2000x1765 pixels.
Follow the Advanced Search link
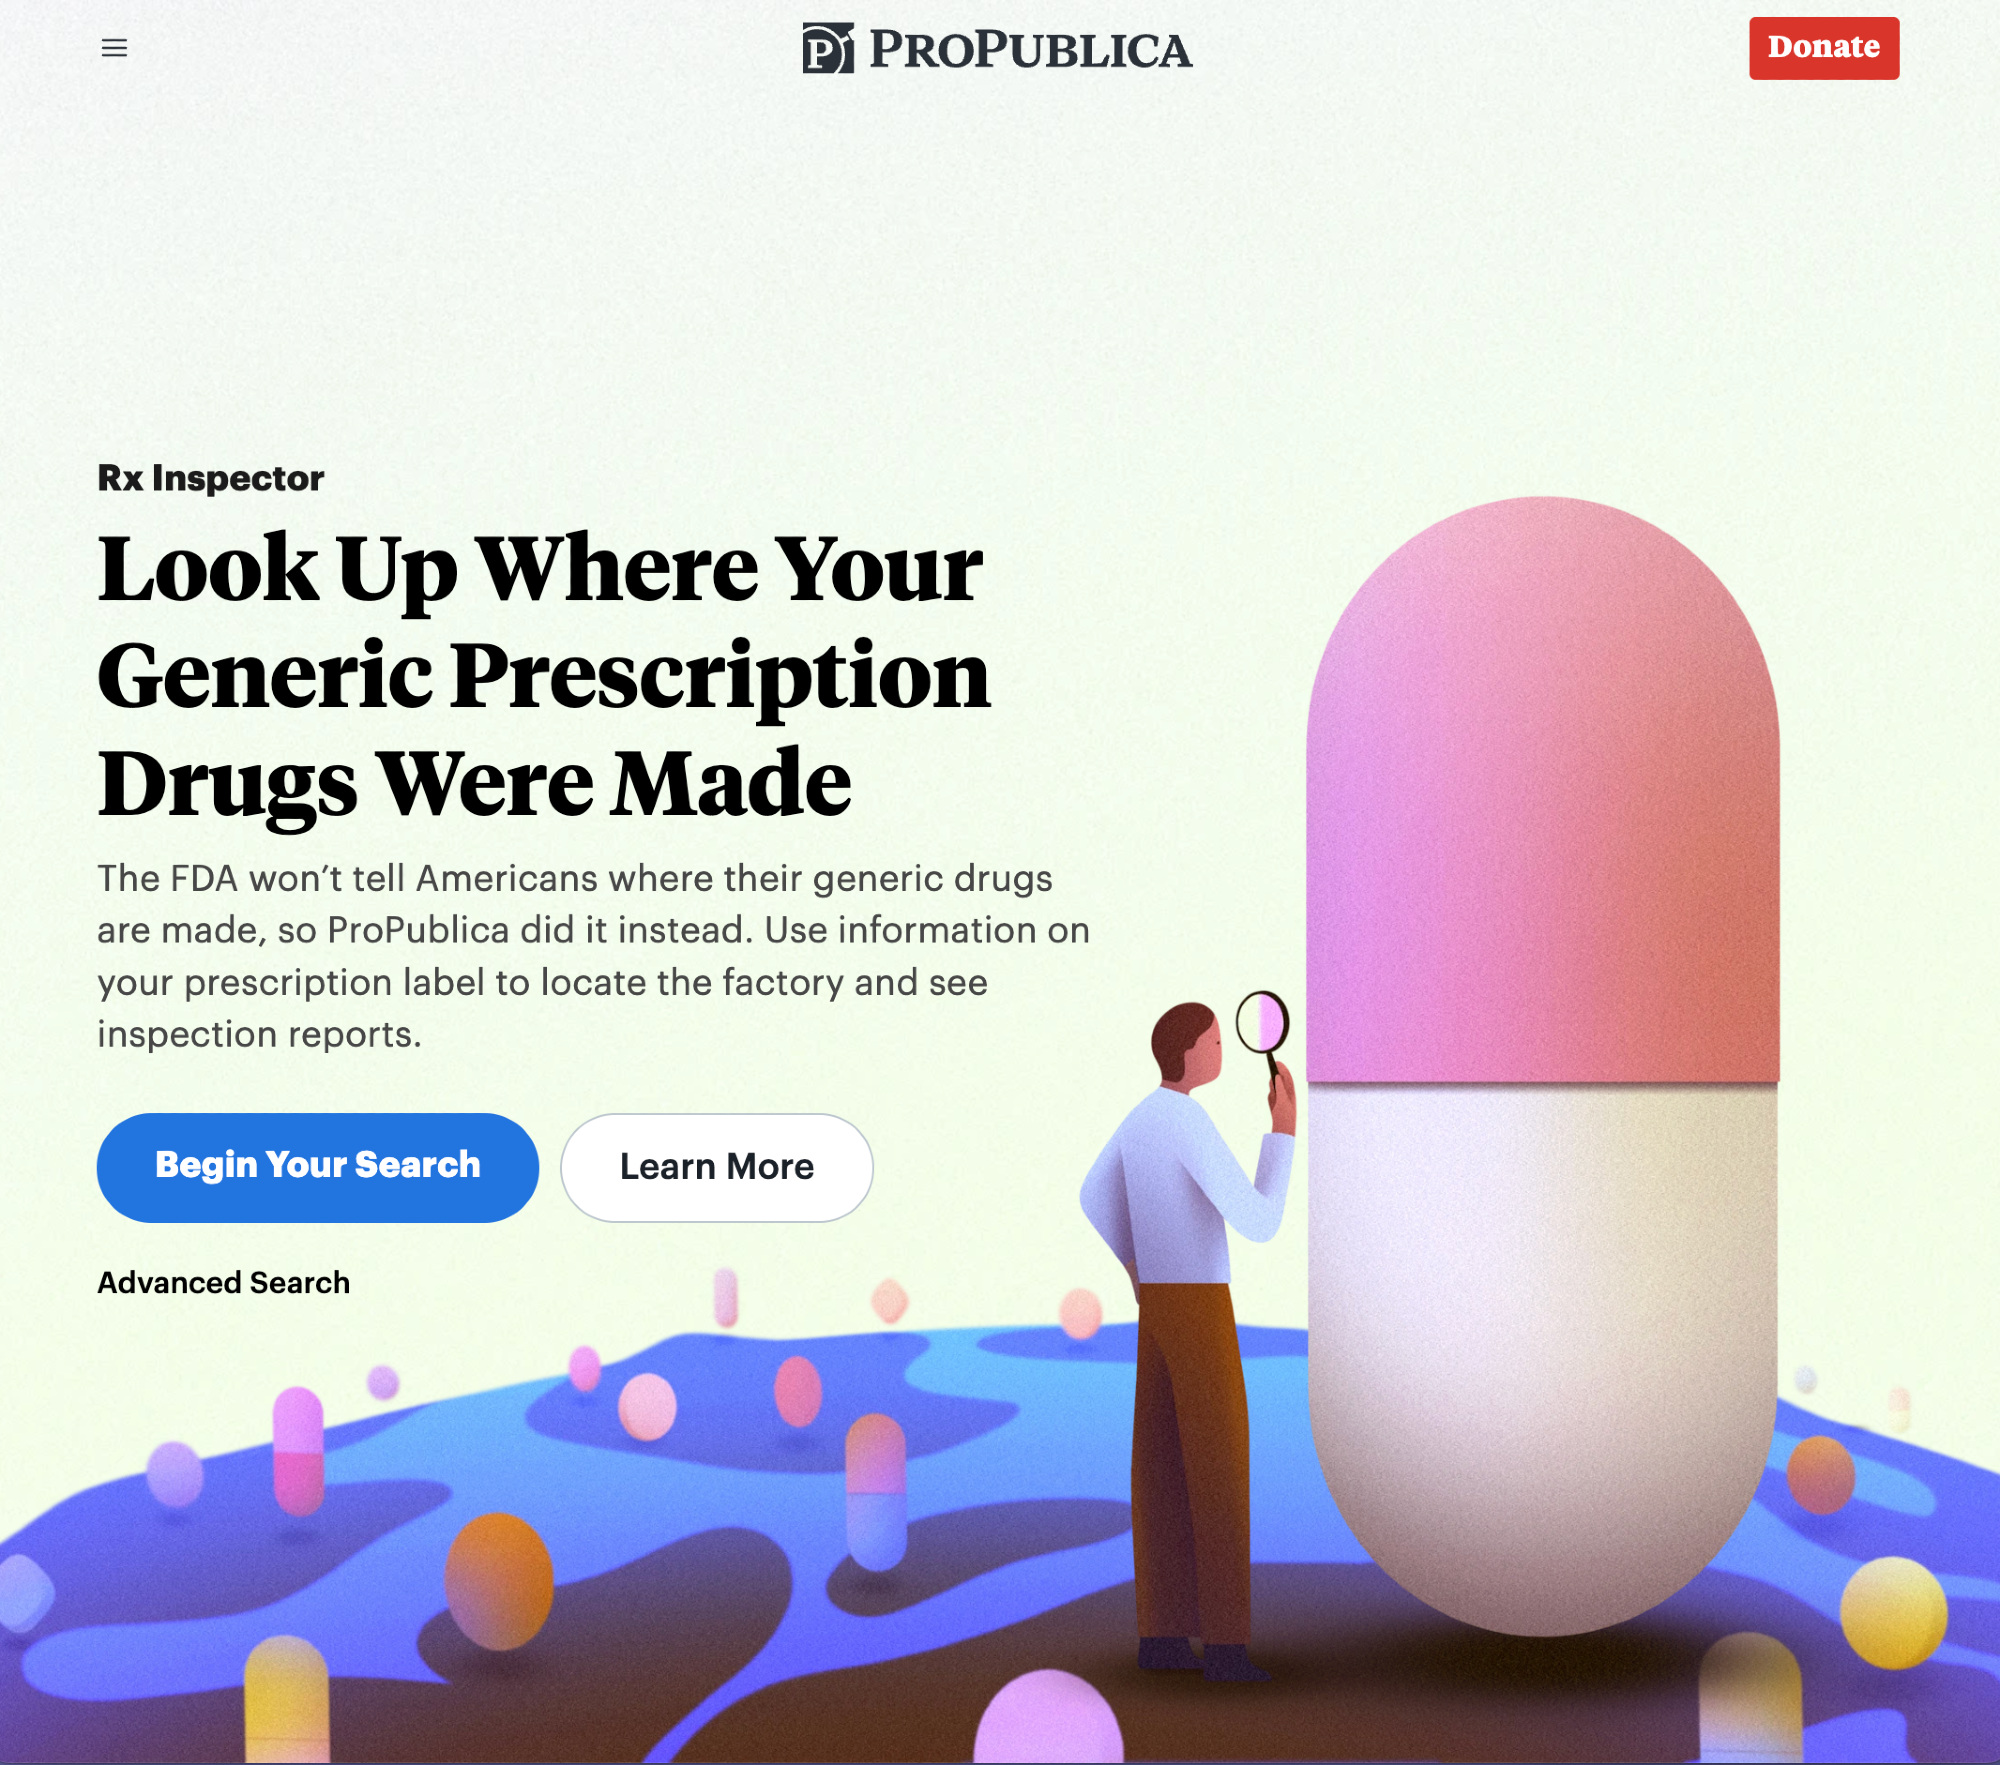(x=224, y=1282)
